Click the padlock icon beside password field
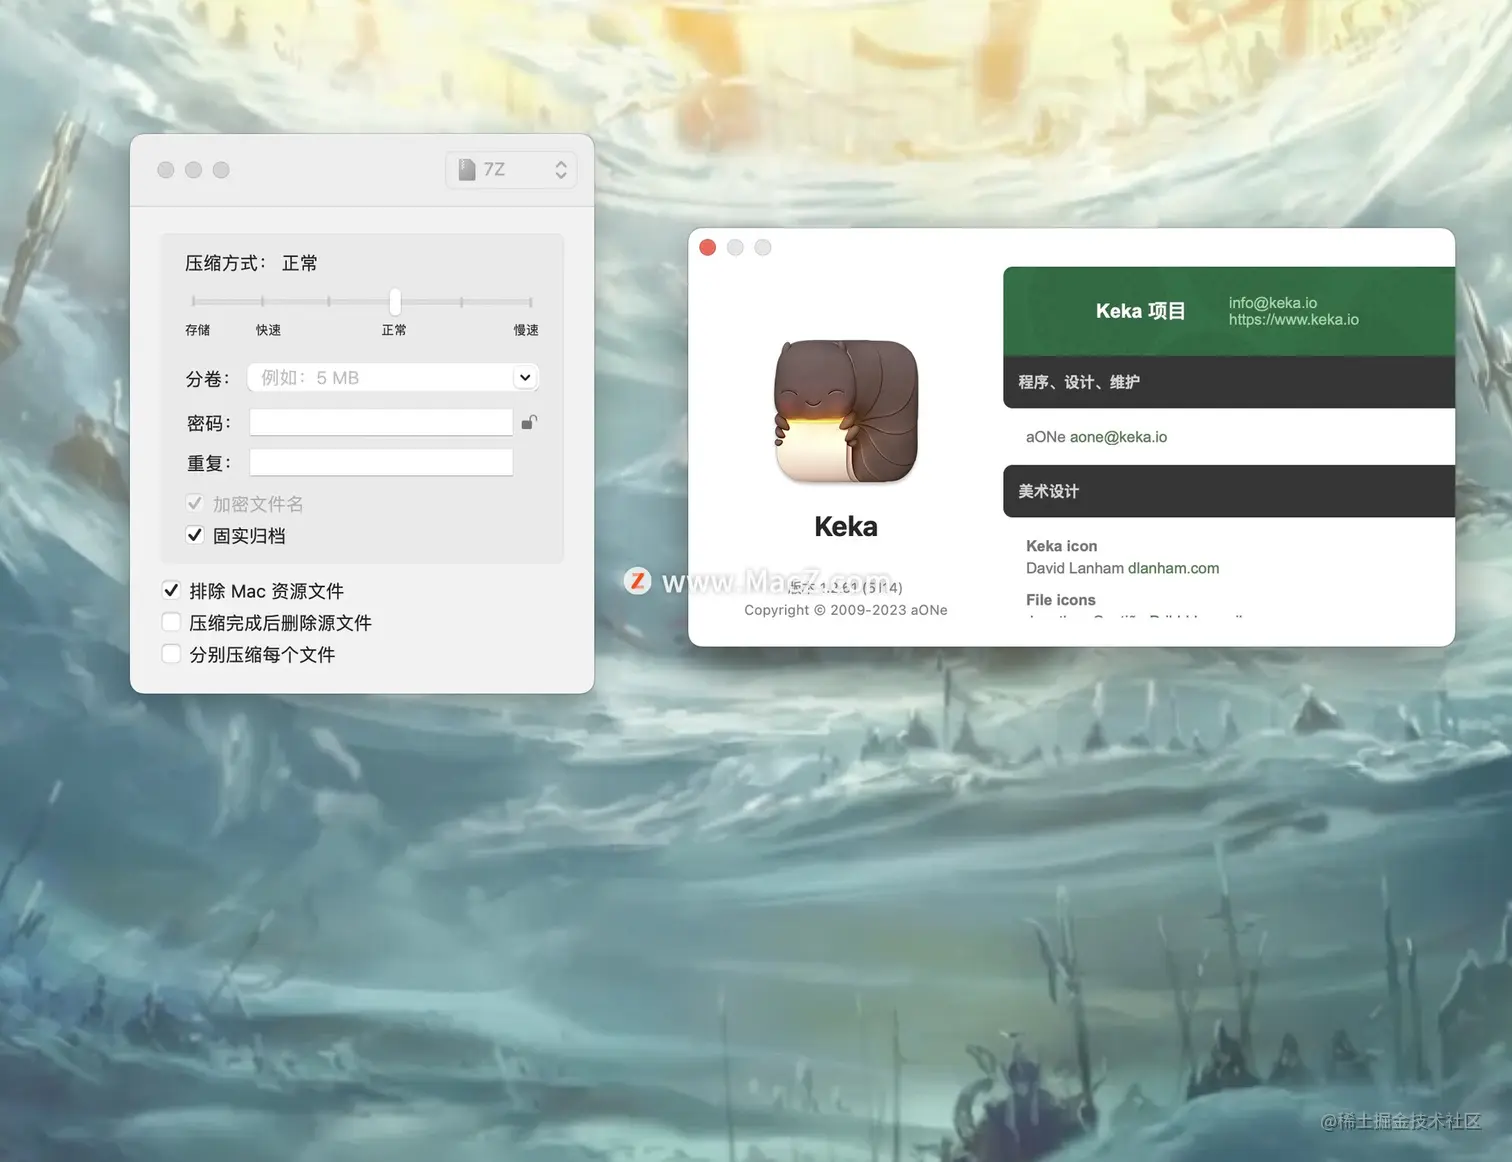Viewport: 1512px width, 1162px height. (528, 422)
